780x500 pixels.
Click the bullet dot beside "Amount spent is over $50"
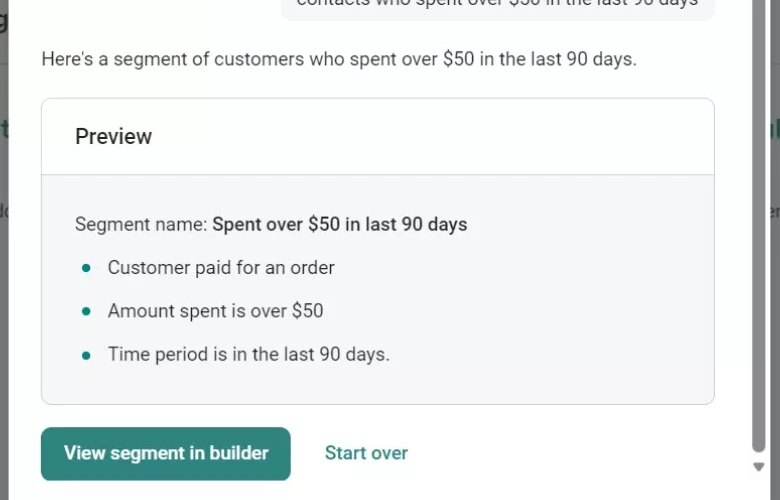point(86,311)
